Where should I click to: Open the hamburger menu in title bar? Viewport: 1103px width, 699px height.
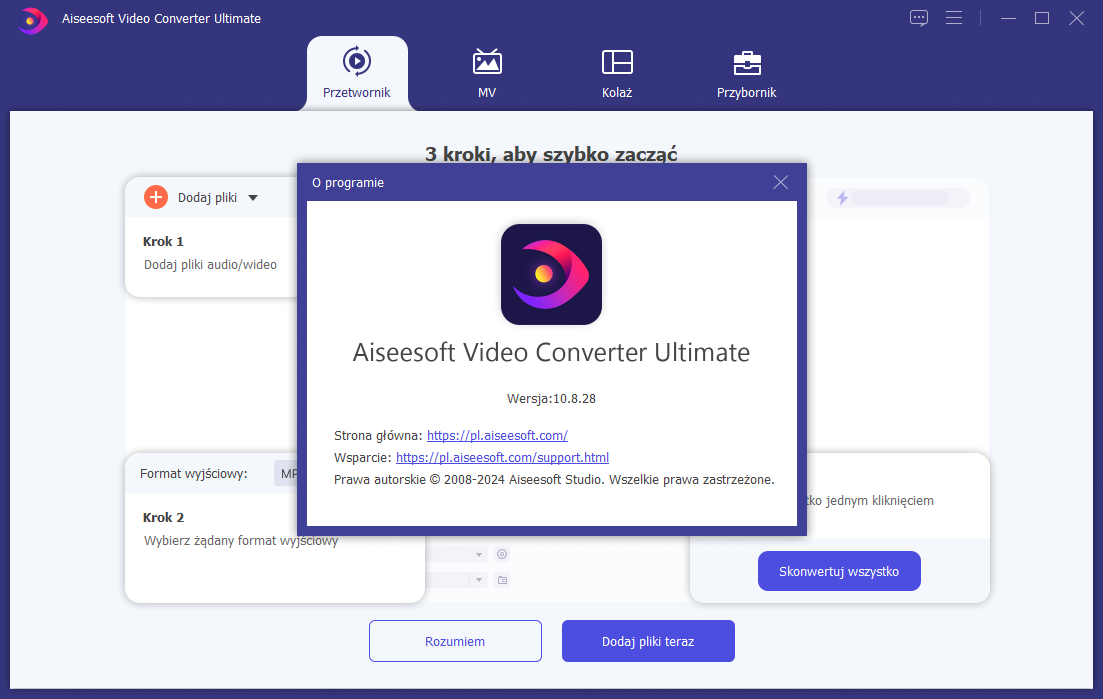tap(954, 18)
